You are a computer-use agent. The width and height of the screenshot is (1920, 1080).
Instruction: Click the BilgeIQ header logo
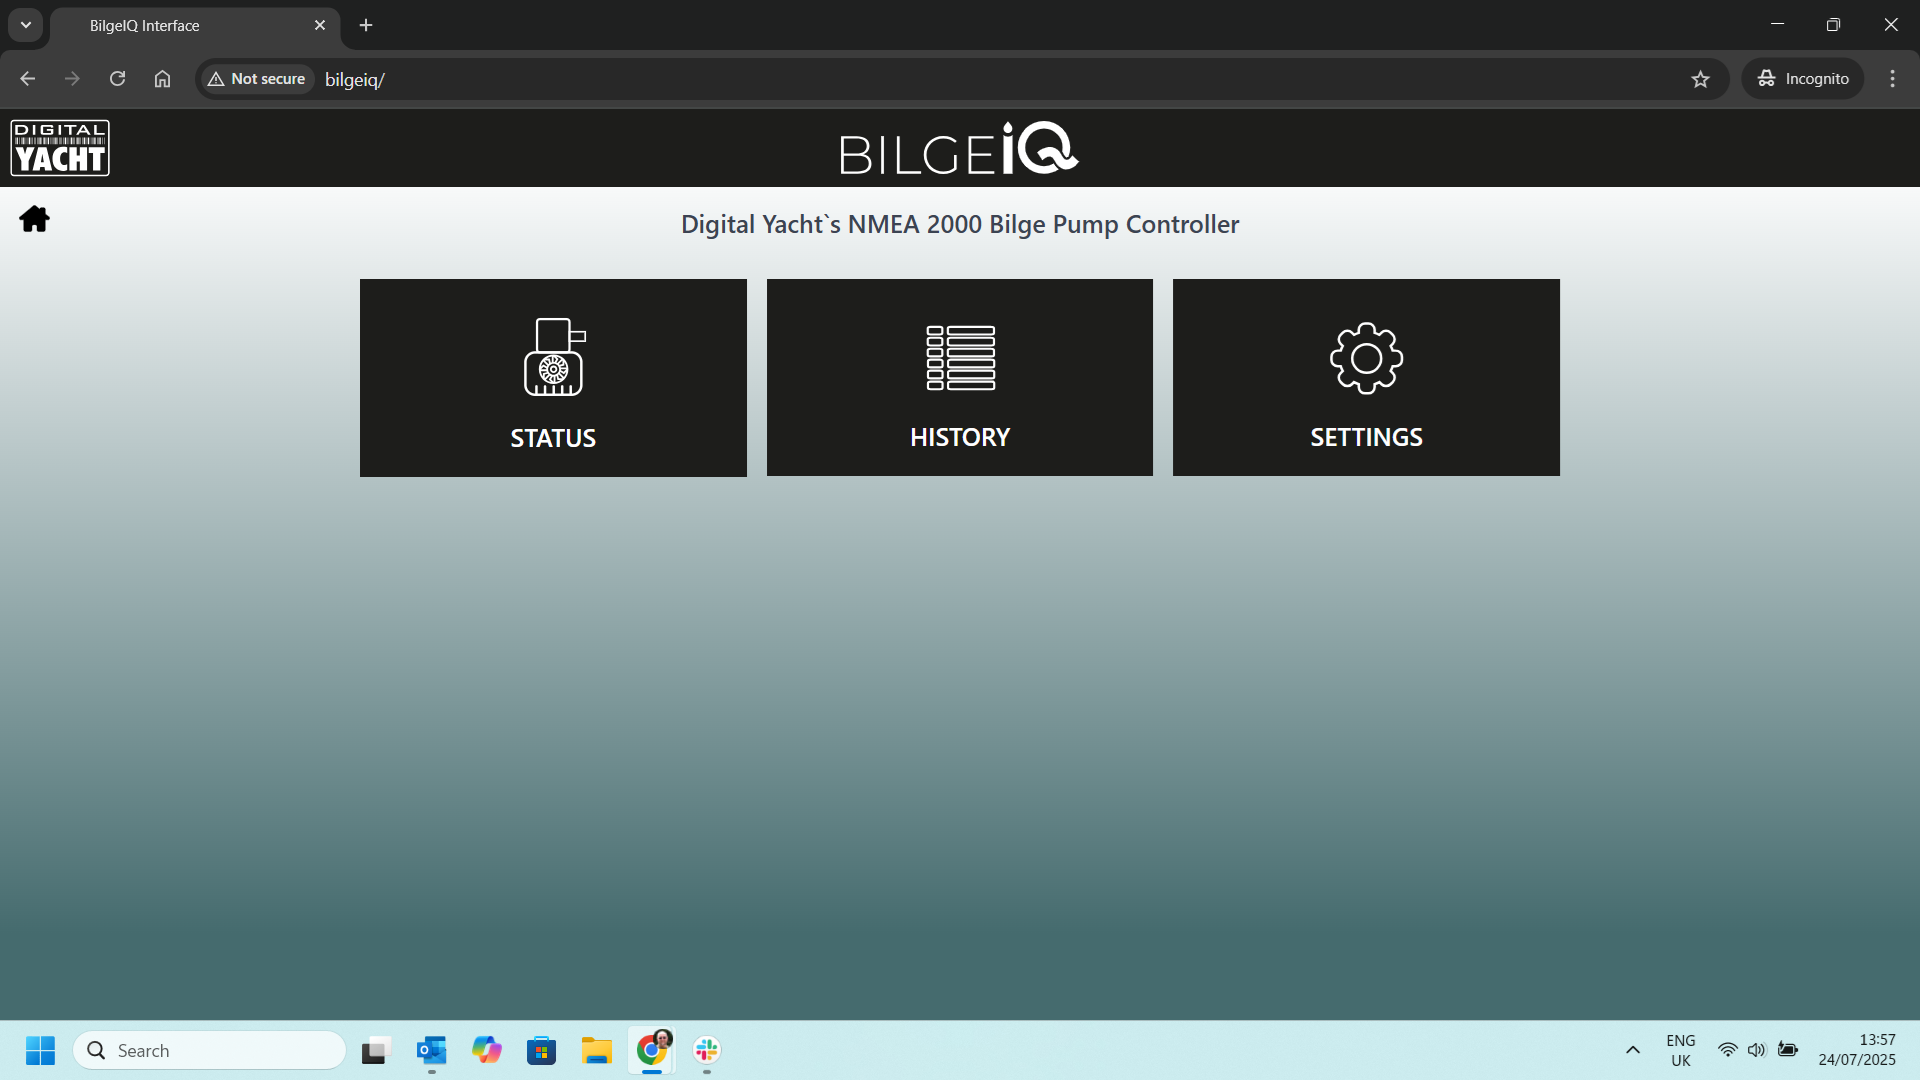958,149
